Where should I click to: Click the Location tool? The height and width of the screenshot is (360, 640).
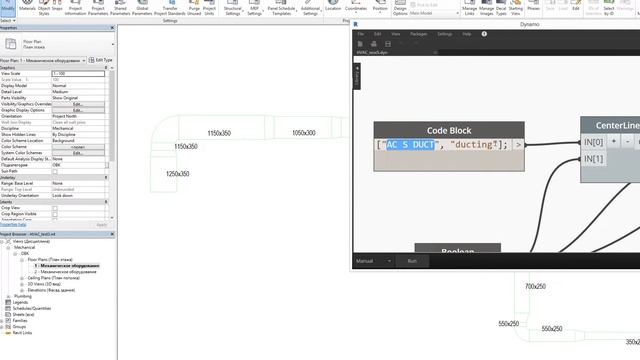coord(333,6)
